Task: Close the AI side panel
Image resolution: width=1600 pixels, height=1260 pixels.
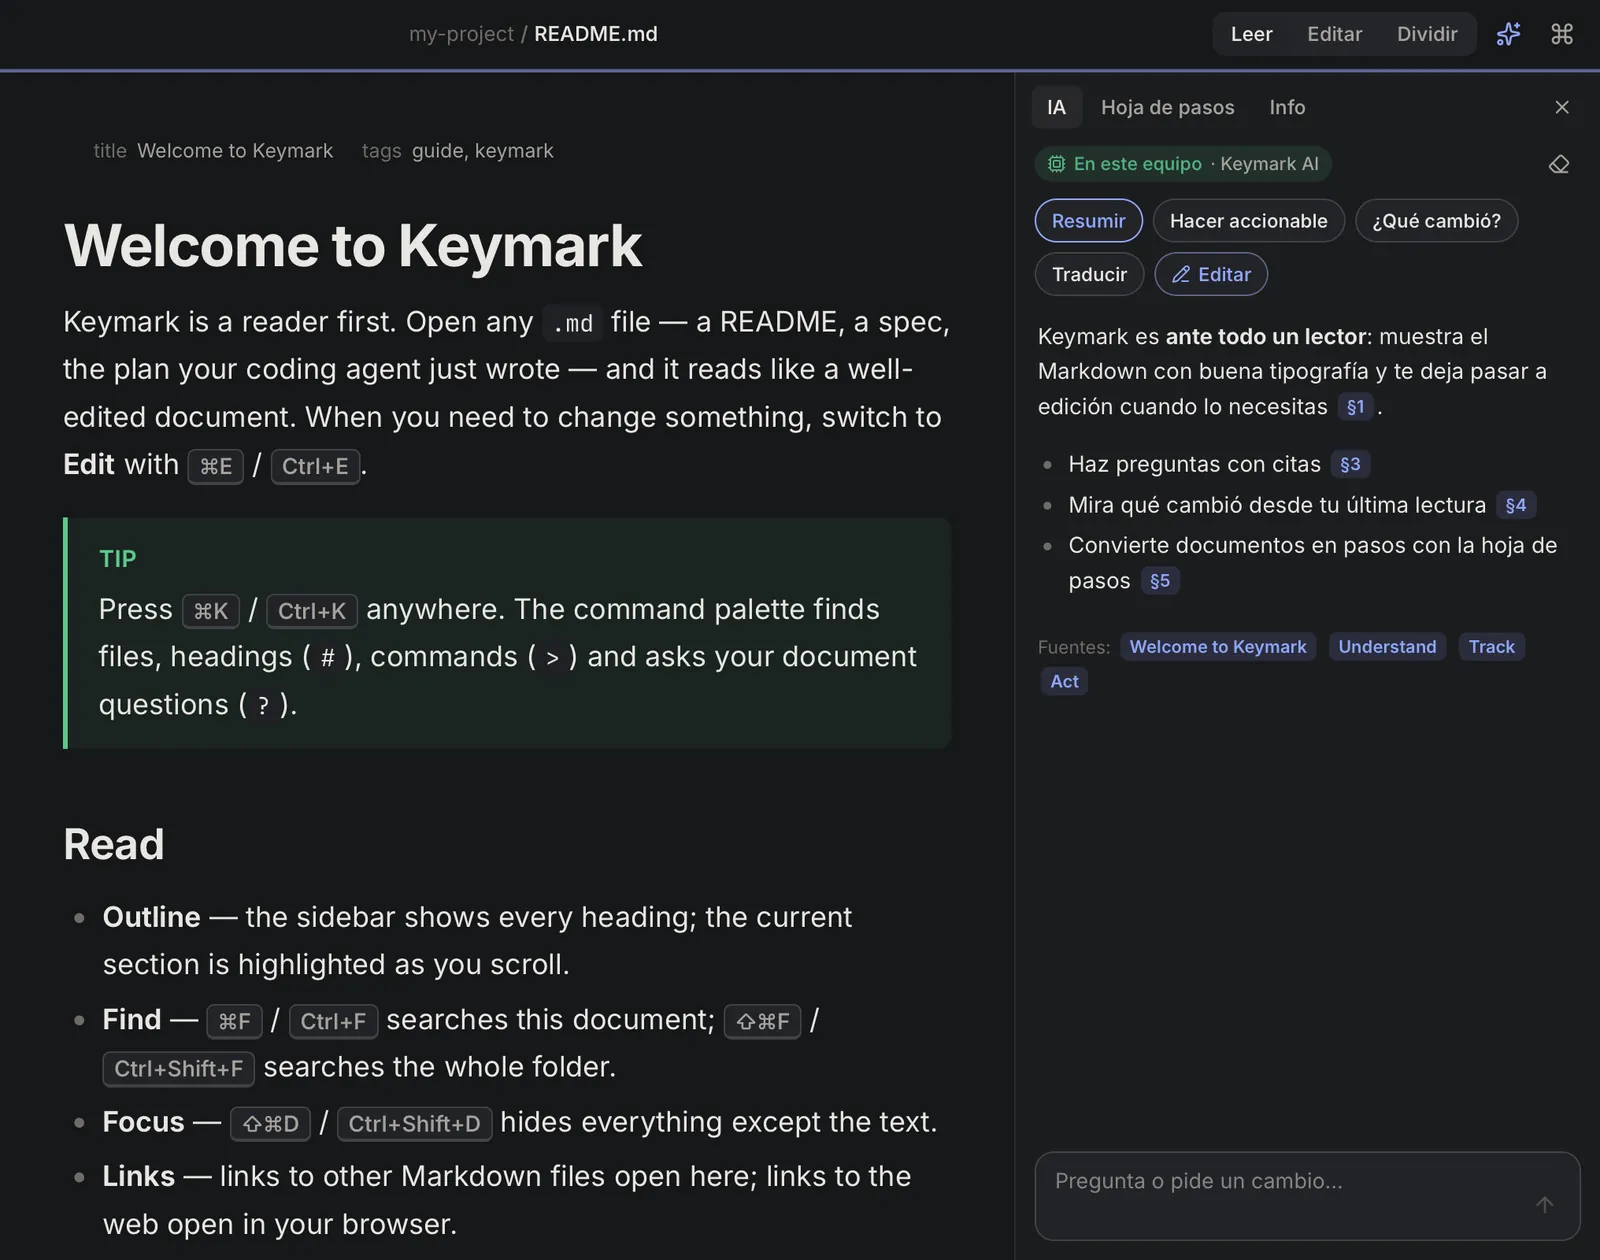Action: (1562, 107)
